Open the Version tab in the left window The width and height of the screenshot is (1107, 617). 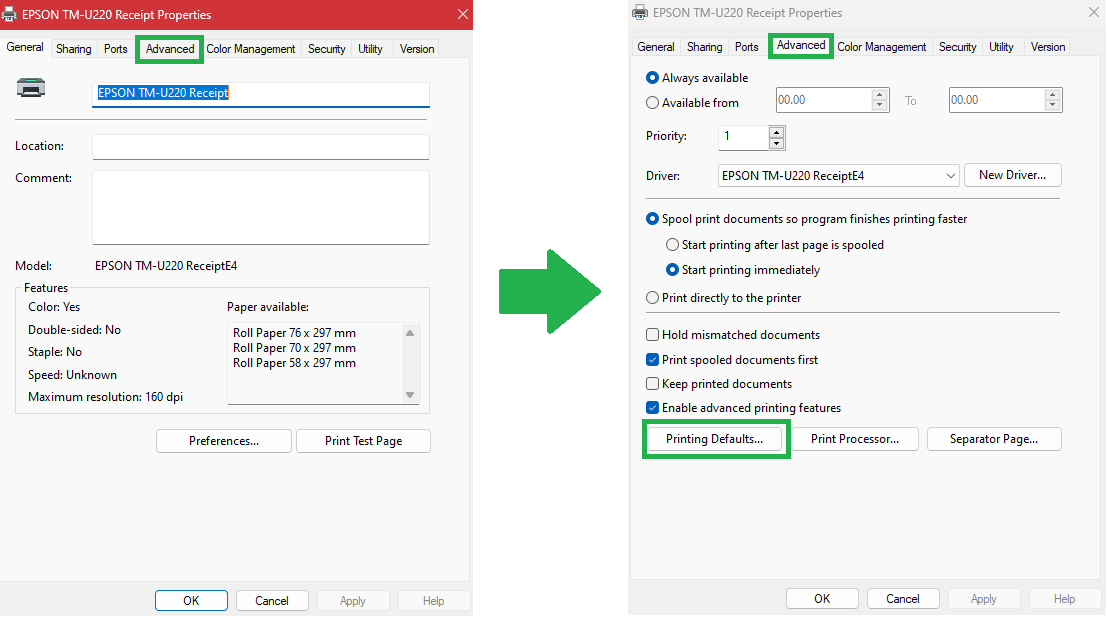[x=417, y=49]
